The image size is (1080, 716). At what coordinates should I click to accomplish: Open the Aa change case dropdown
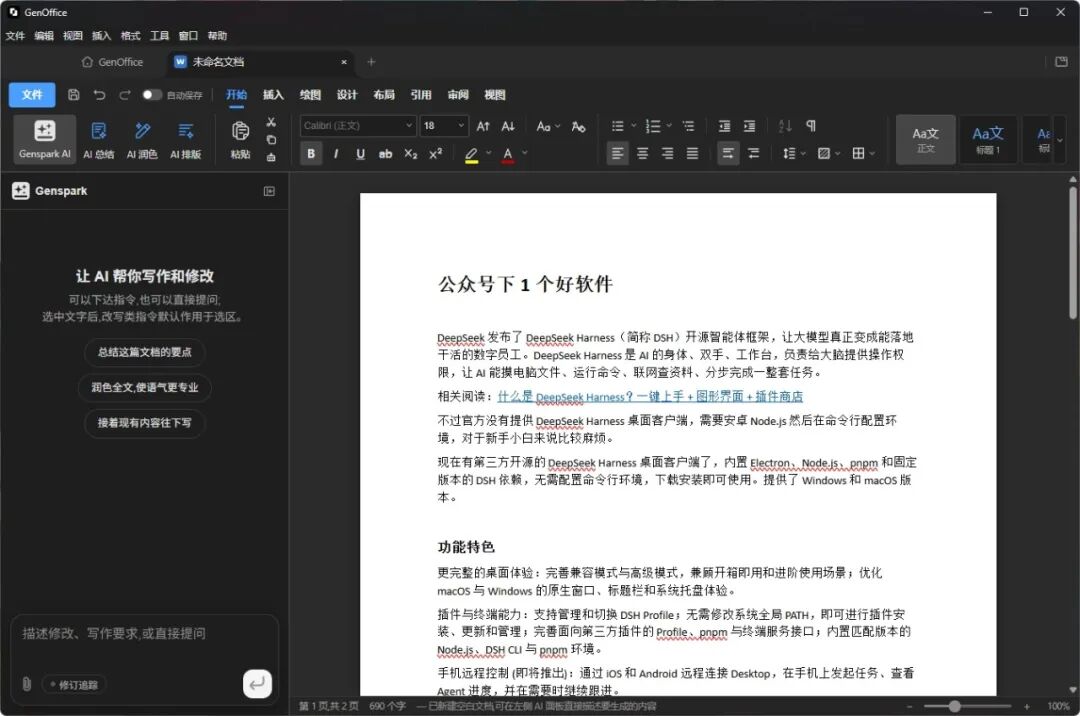point(548,126)
